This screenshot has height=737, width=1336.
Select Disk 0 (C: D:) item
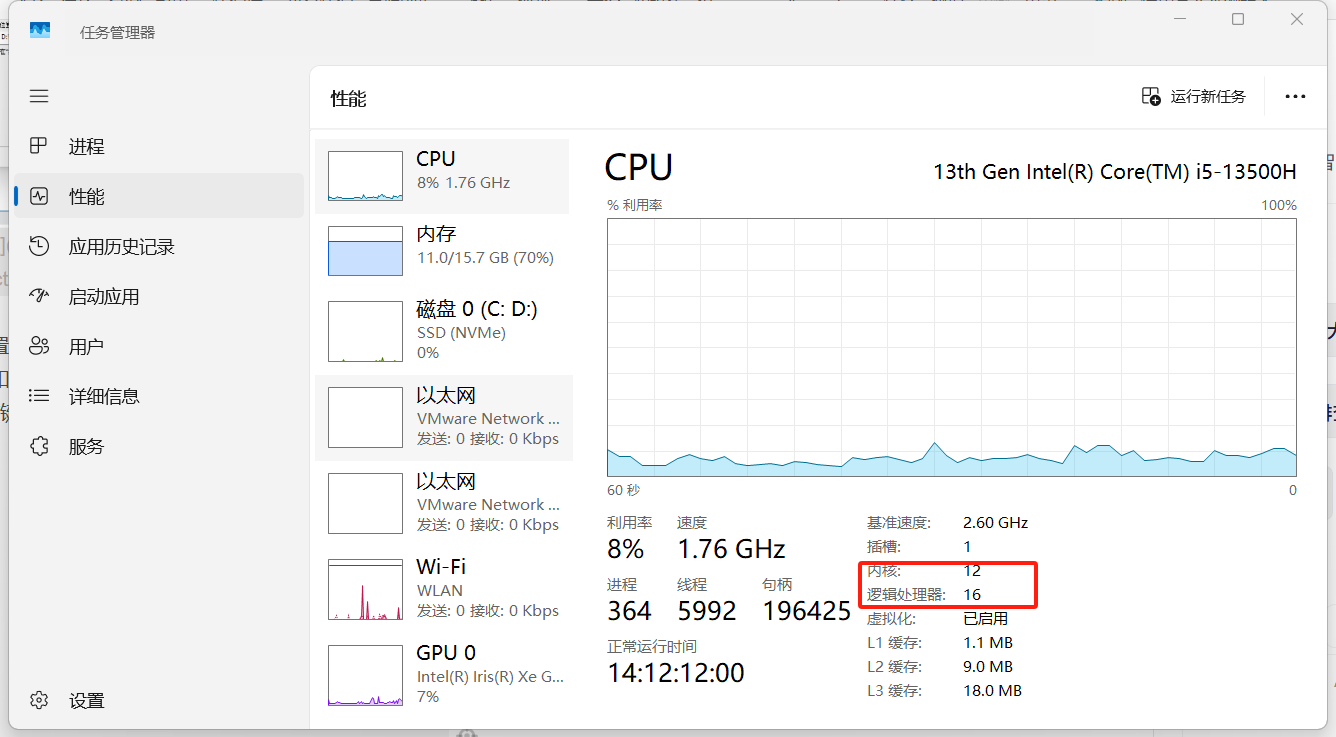[x=442, y=330]
